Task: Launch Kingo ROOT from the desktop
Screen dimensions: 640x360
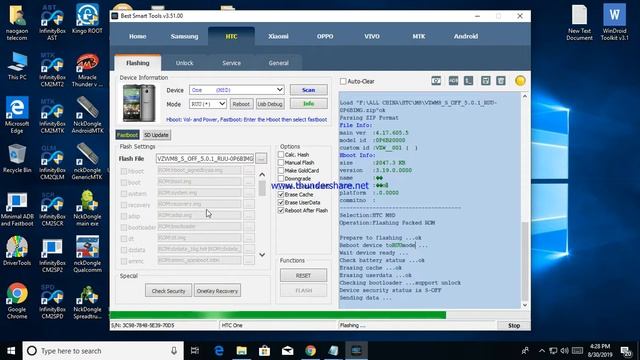Action: (87, 19)
